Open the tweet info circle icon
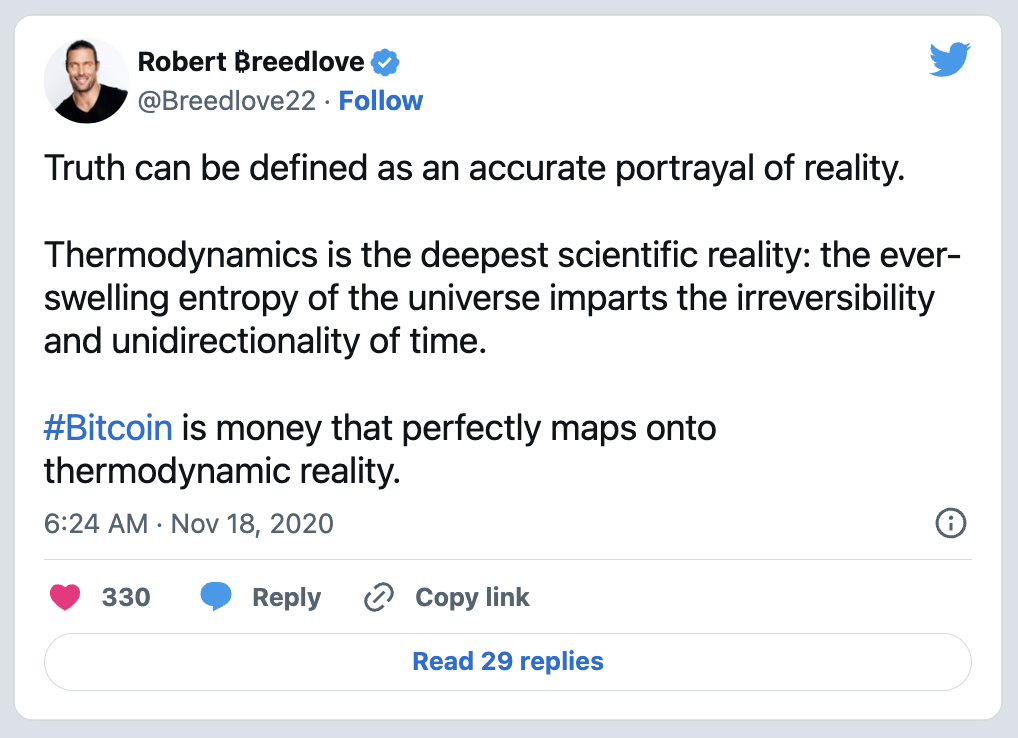This screenshot has width=1018, height=738. coord(950,523)
